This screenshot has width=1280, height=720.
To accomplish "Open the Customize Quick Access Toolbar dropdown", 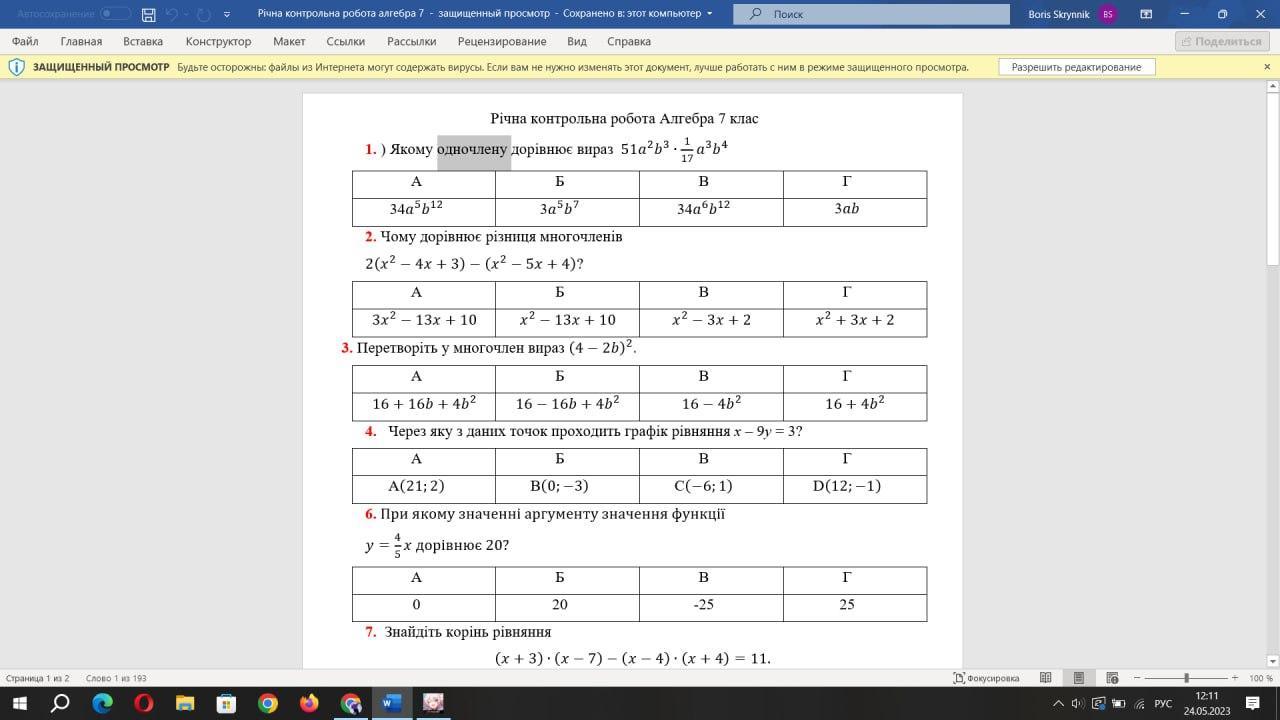I will click(227, 14).
